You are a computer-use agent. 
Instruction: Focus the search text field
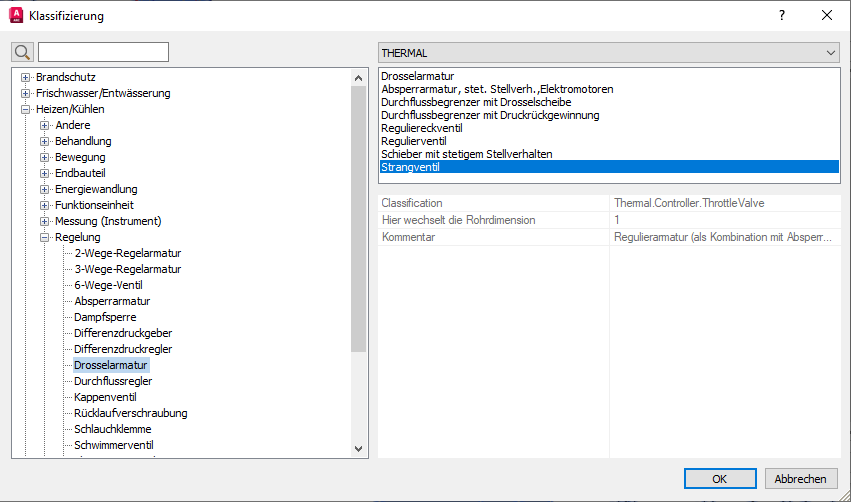point(103,52)
